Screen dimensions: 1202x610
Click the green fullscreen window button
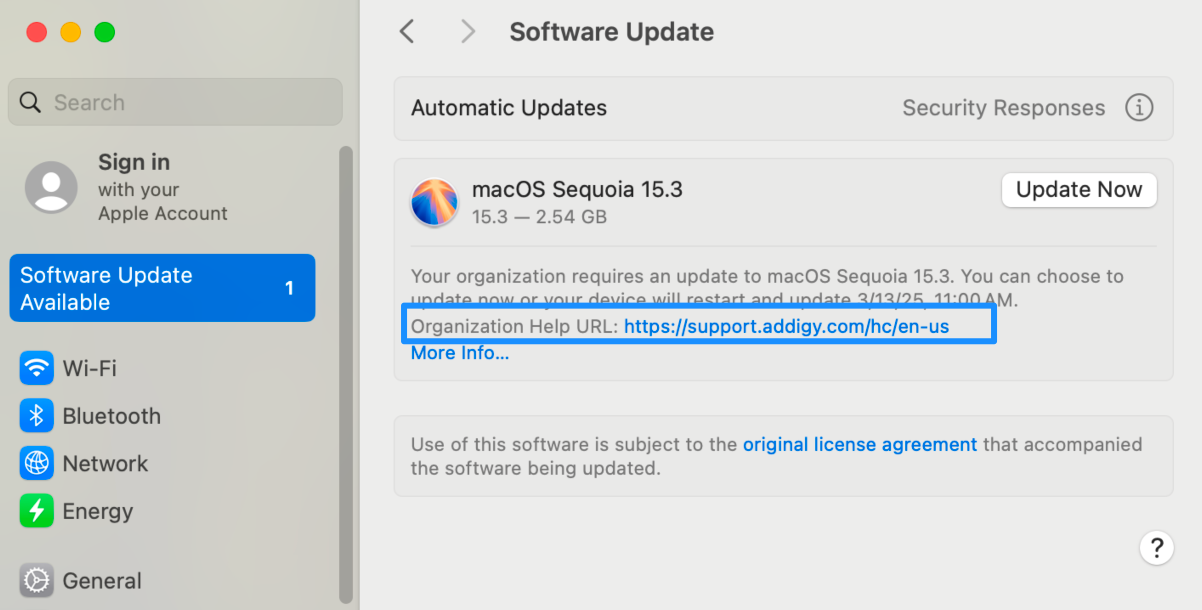104,32
